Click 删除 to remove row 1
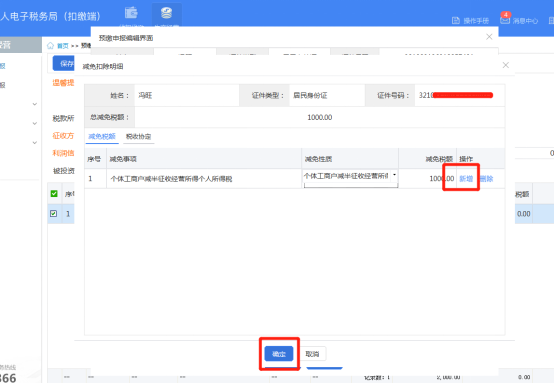 487,179
